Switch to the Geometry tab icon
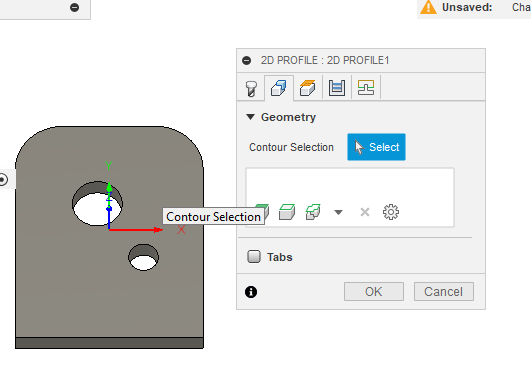531x376 pixels. (x=279, y=88)
